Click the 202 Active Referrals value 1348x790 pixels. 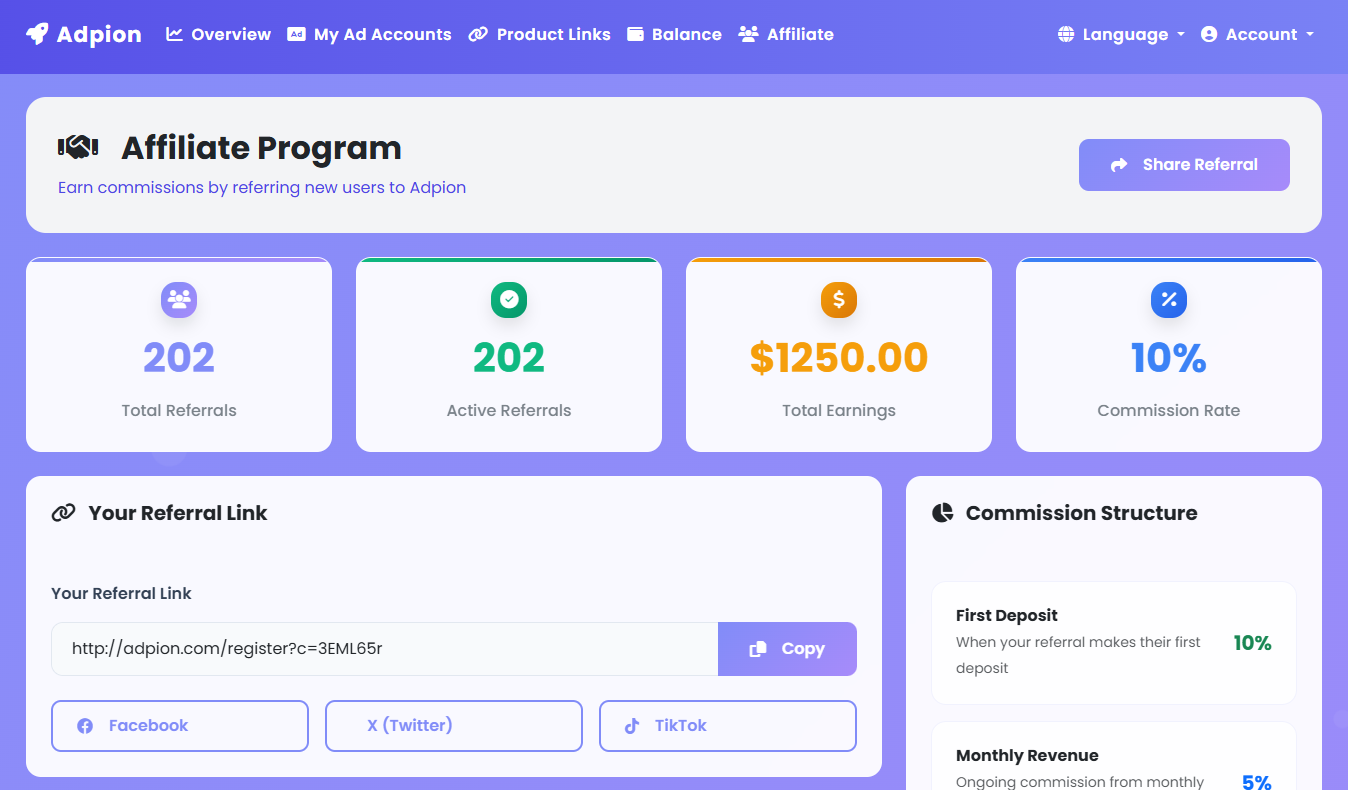point(509,357)
